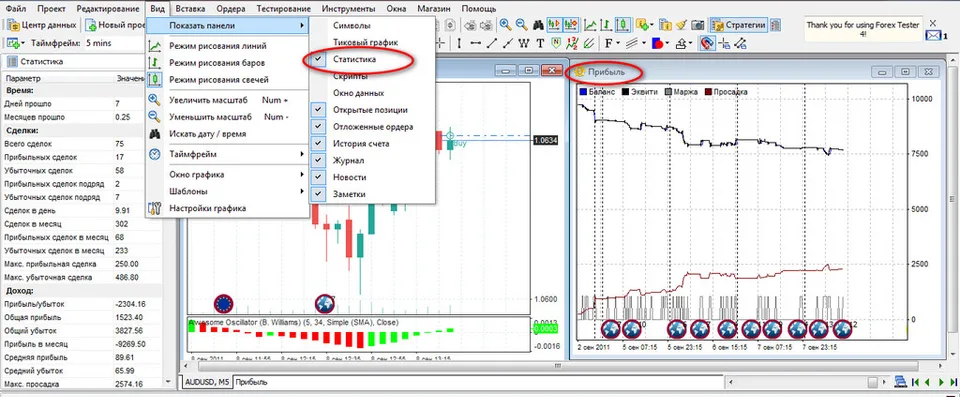Click the gray Маржа legend swatch
This screenshot has height=397, width=960.
[x=669, y=92]
